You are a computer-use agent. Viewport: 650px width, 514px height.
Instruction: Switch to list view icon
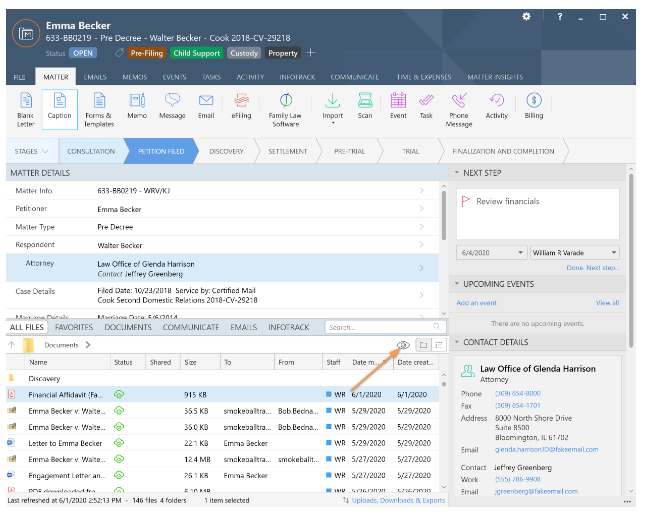pos(439,345)
